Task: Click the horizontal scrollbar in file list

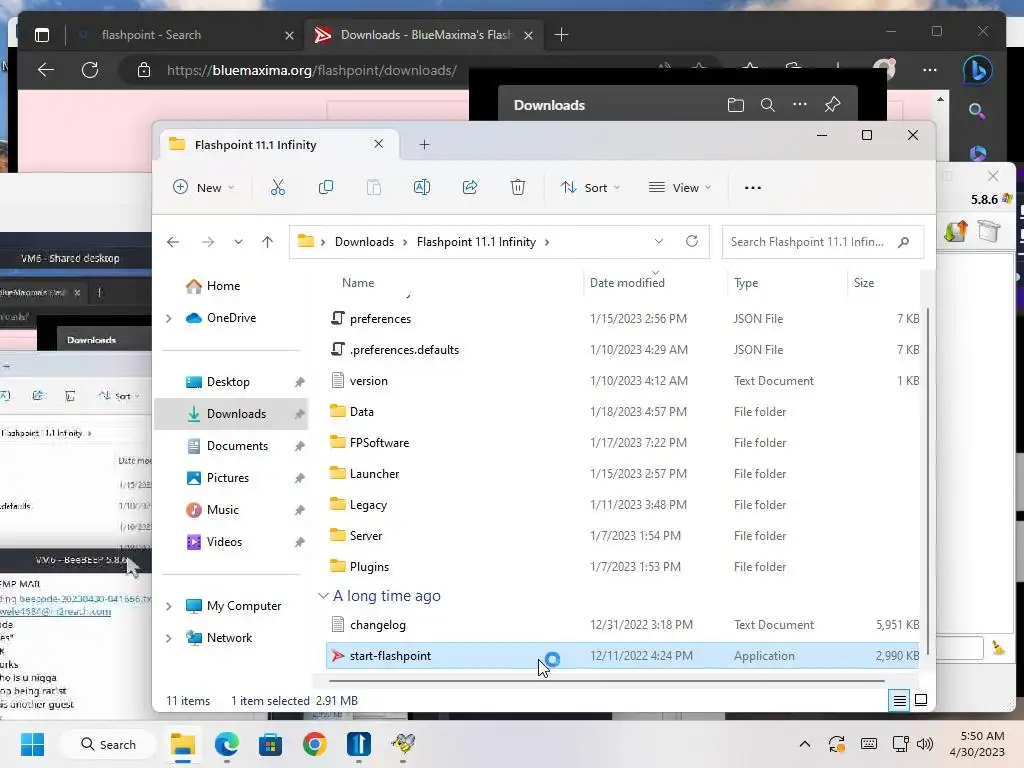Action: coord(606,680)
